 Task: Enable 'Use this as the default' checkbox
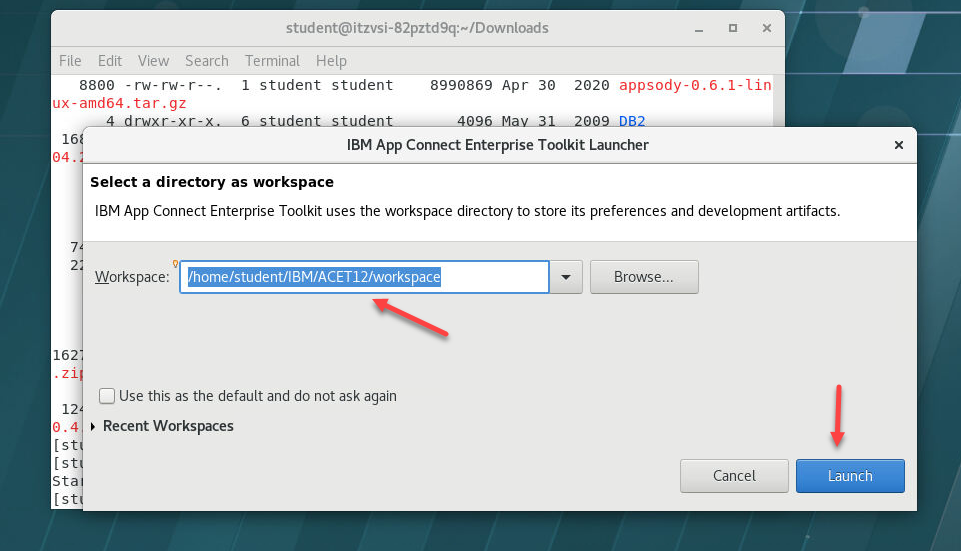pyautogui.click(x=107, y=396)
